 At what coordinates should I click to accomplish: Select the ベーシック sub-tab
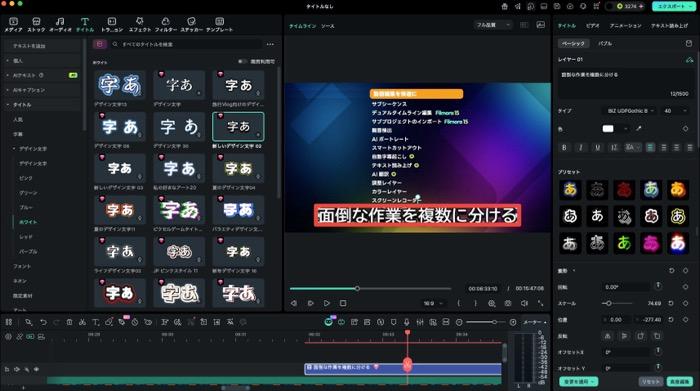573,44
